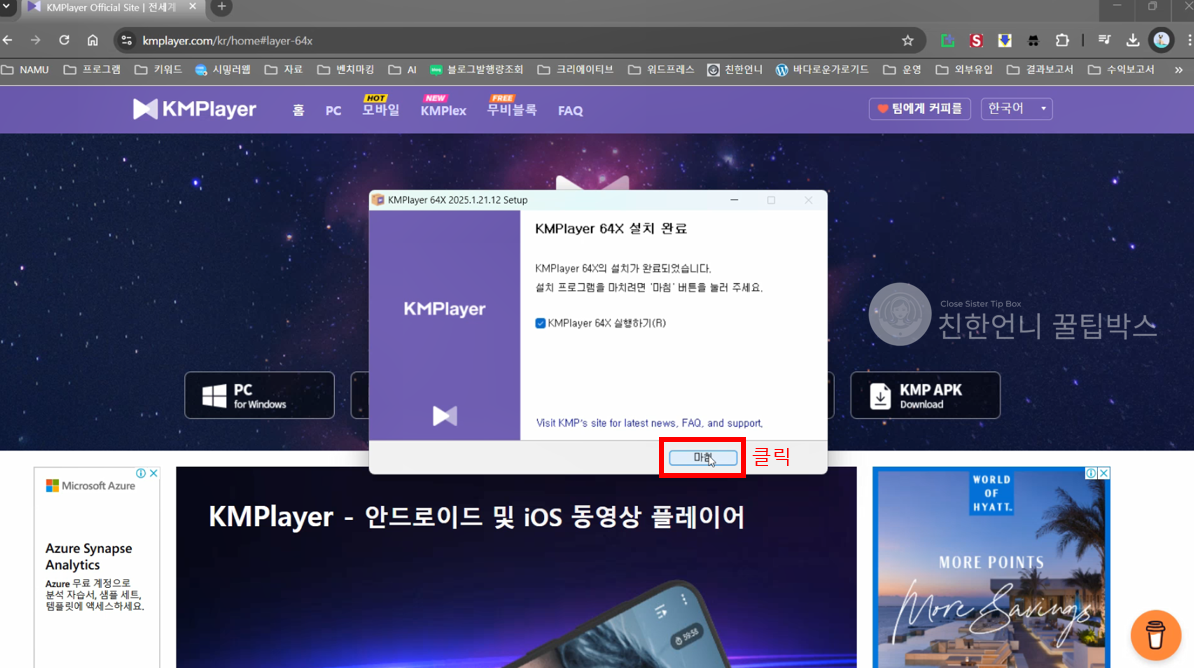
Task: Open 바다로운가로기드 WordPress bookmark
Action: click(822, 69)
